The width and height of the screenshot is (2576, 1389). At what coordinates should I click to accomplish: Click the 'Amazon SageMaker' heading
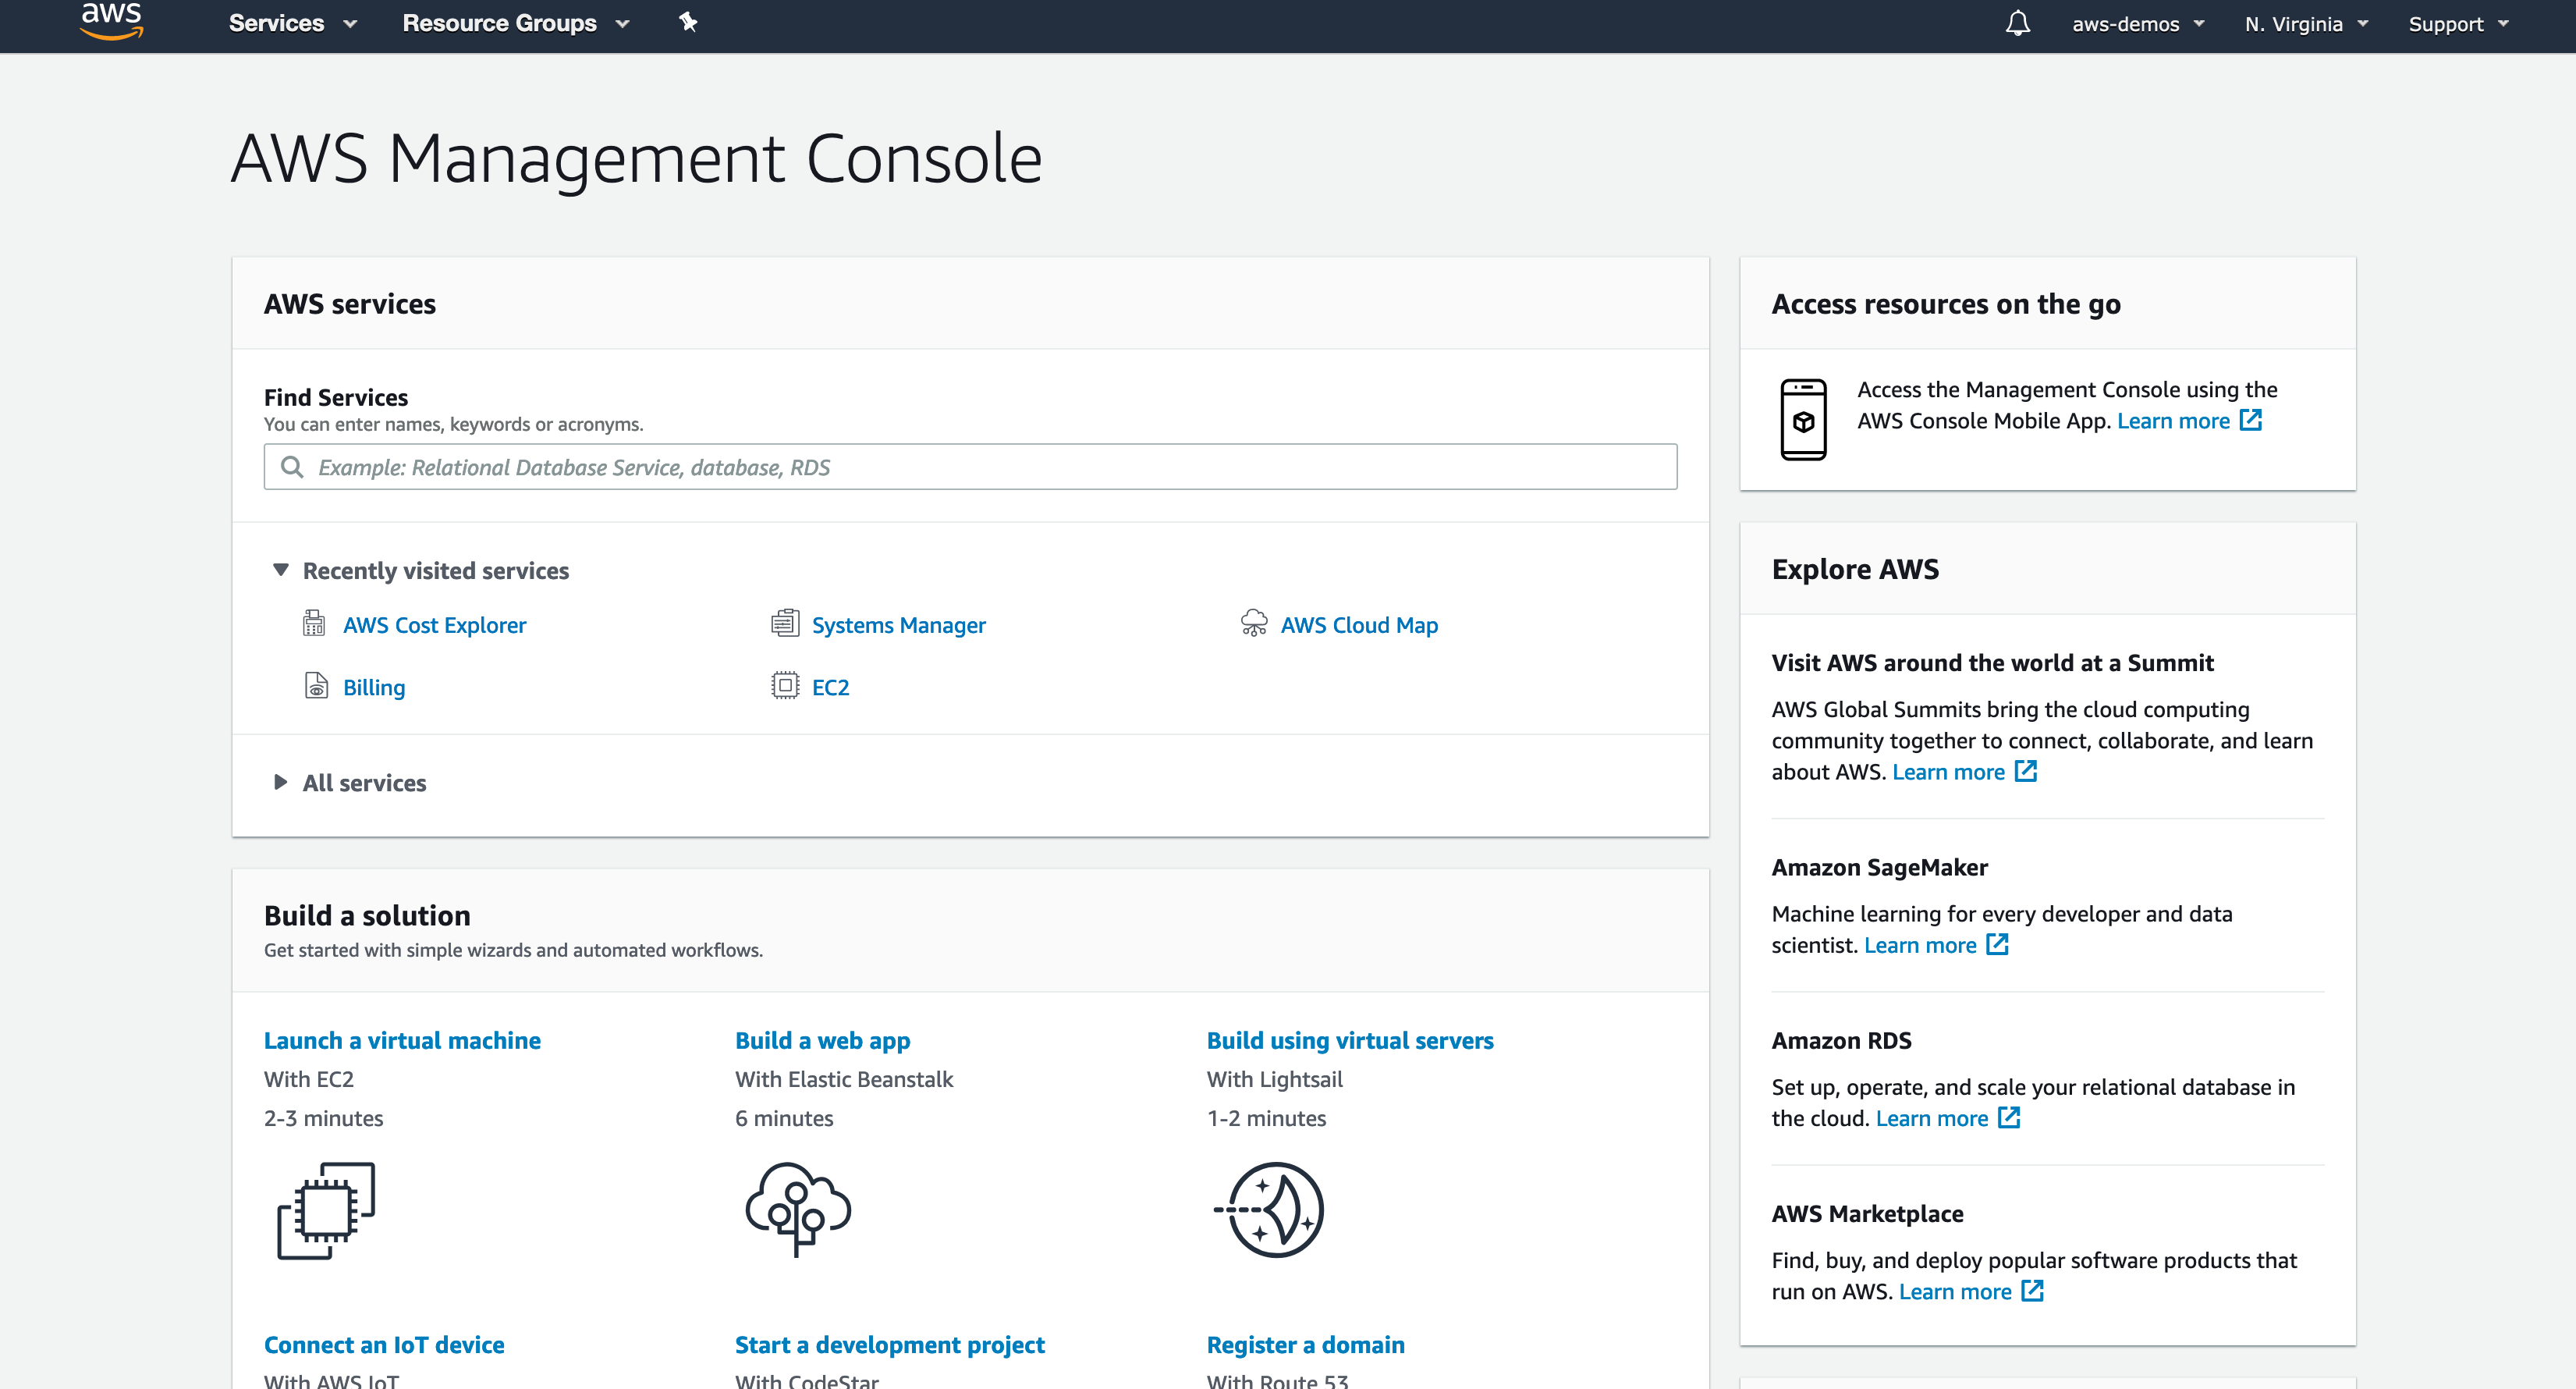coord(1879,867)
